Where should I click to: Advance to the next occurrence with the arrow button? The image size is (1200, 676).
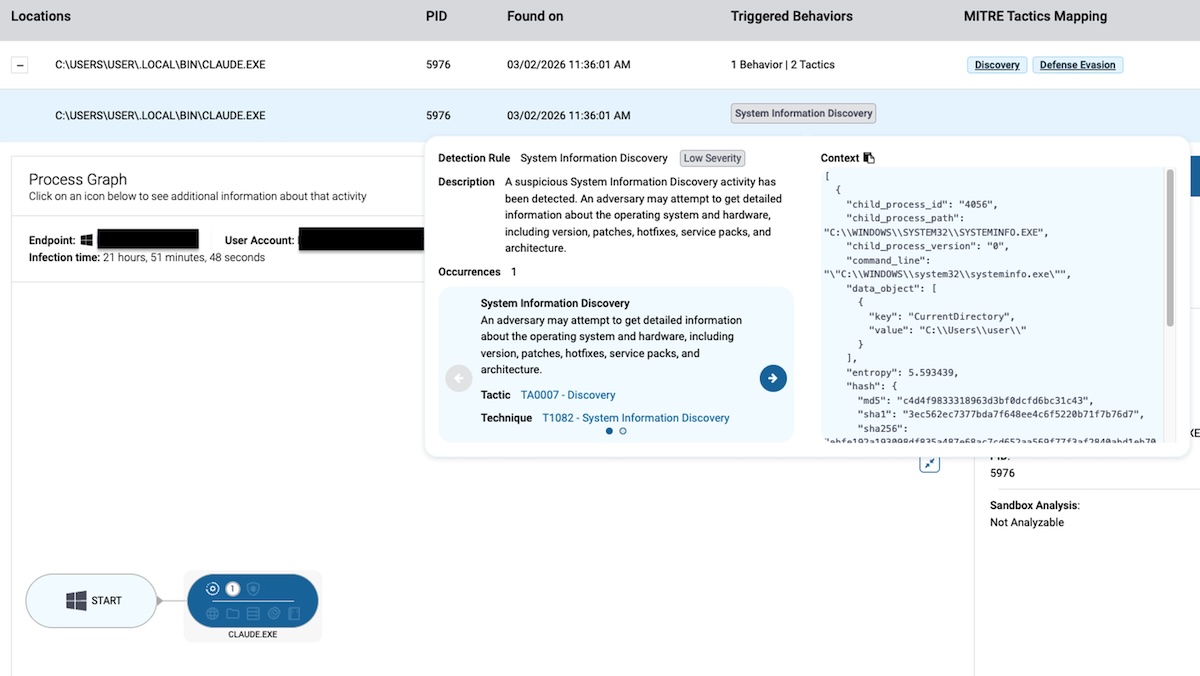pos(772,378)
